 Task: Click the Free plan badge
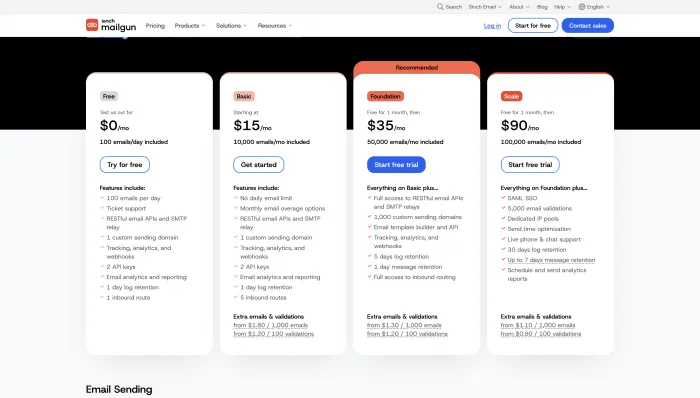pyautogui.click(x=108, y=96)
